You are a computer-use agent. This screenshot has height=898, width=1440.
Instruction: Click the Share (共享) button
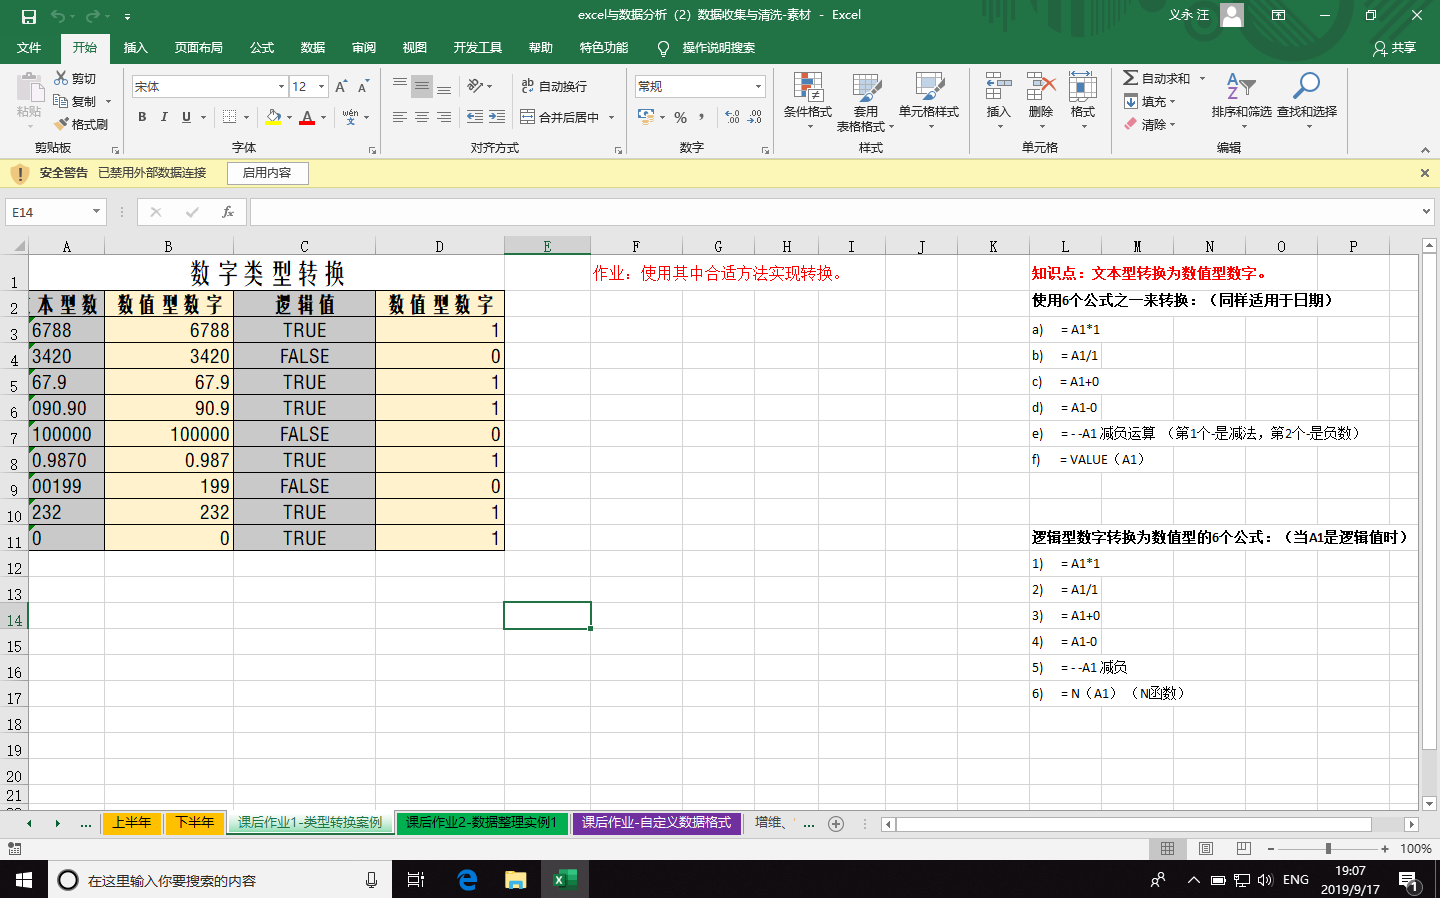pos(1394,48)
